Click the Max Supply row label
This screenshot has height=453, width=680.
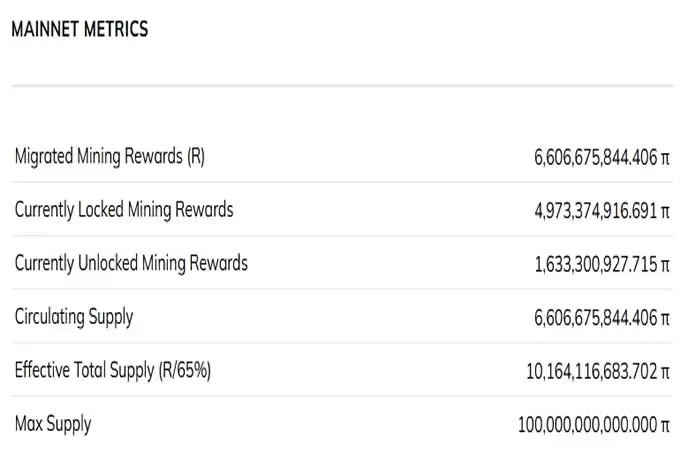click(53, 424)
